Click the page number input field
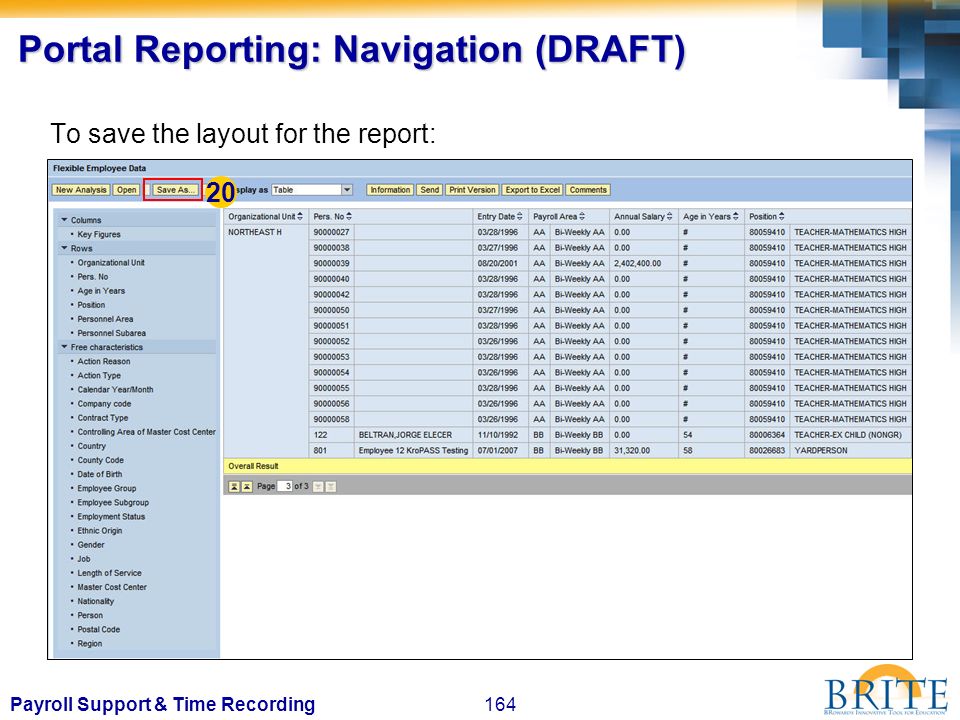 [285, 486]
